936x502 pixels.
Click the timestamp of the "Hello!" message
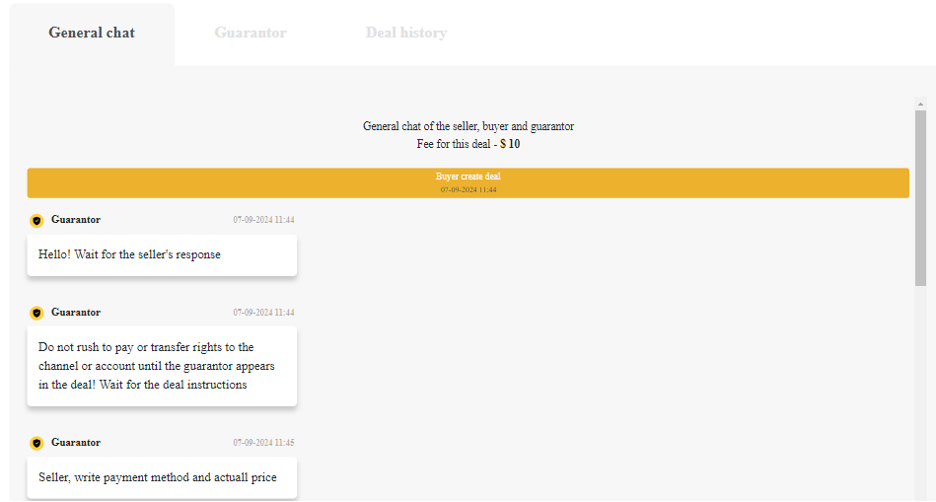[x=264, y=220]
